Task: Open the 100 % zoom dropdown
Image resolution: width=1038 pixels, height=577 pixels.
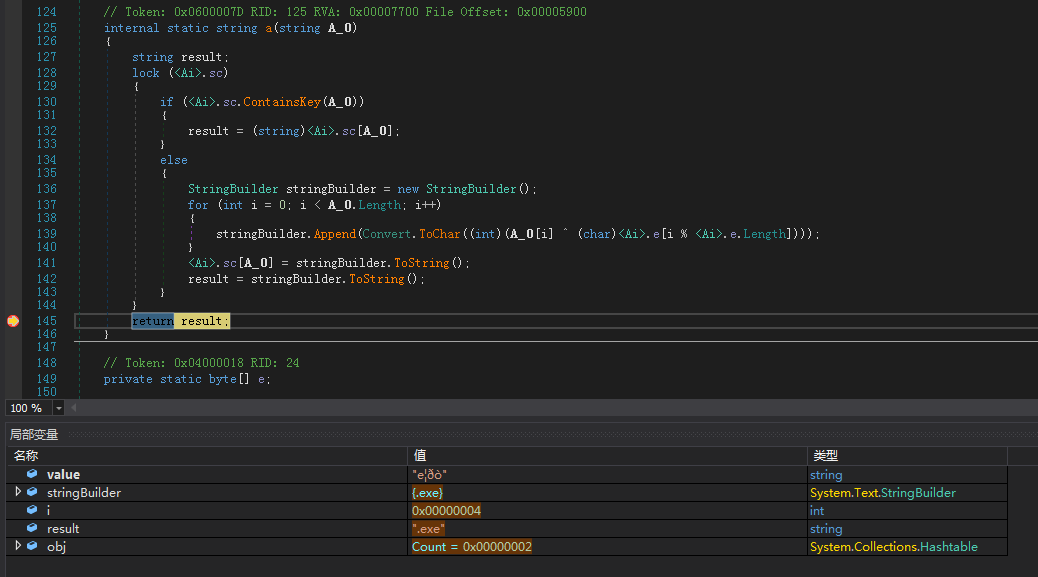Action: [59, 408]
